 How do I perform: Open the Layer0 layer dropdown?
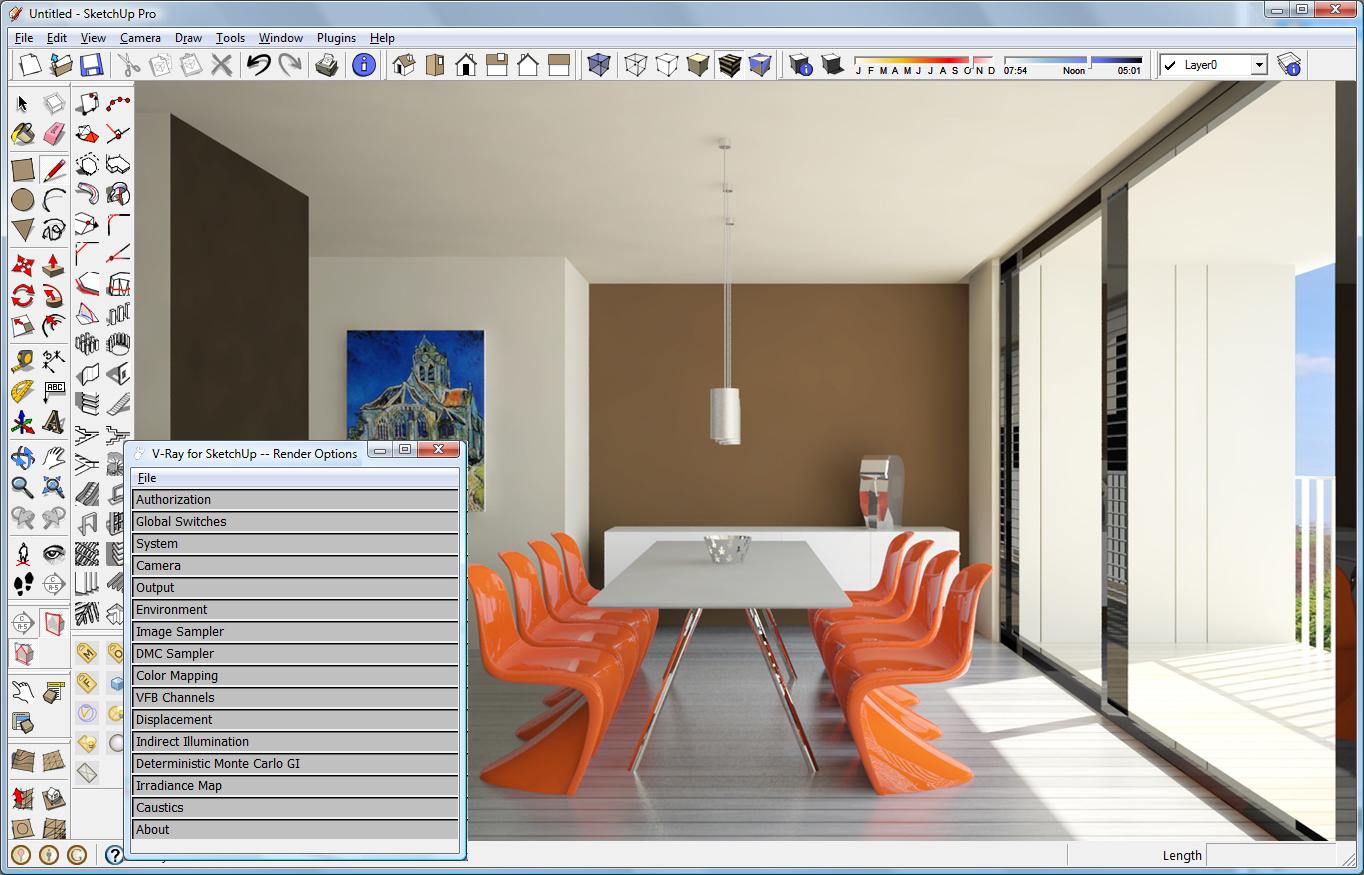(1258, 65)
